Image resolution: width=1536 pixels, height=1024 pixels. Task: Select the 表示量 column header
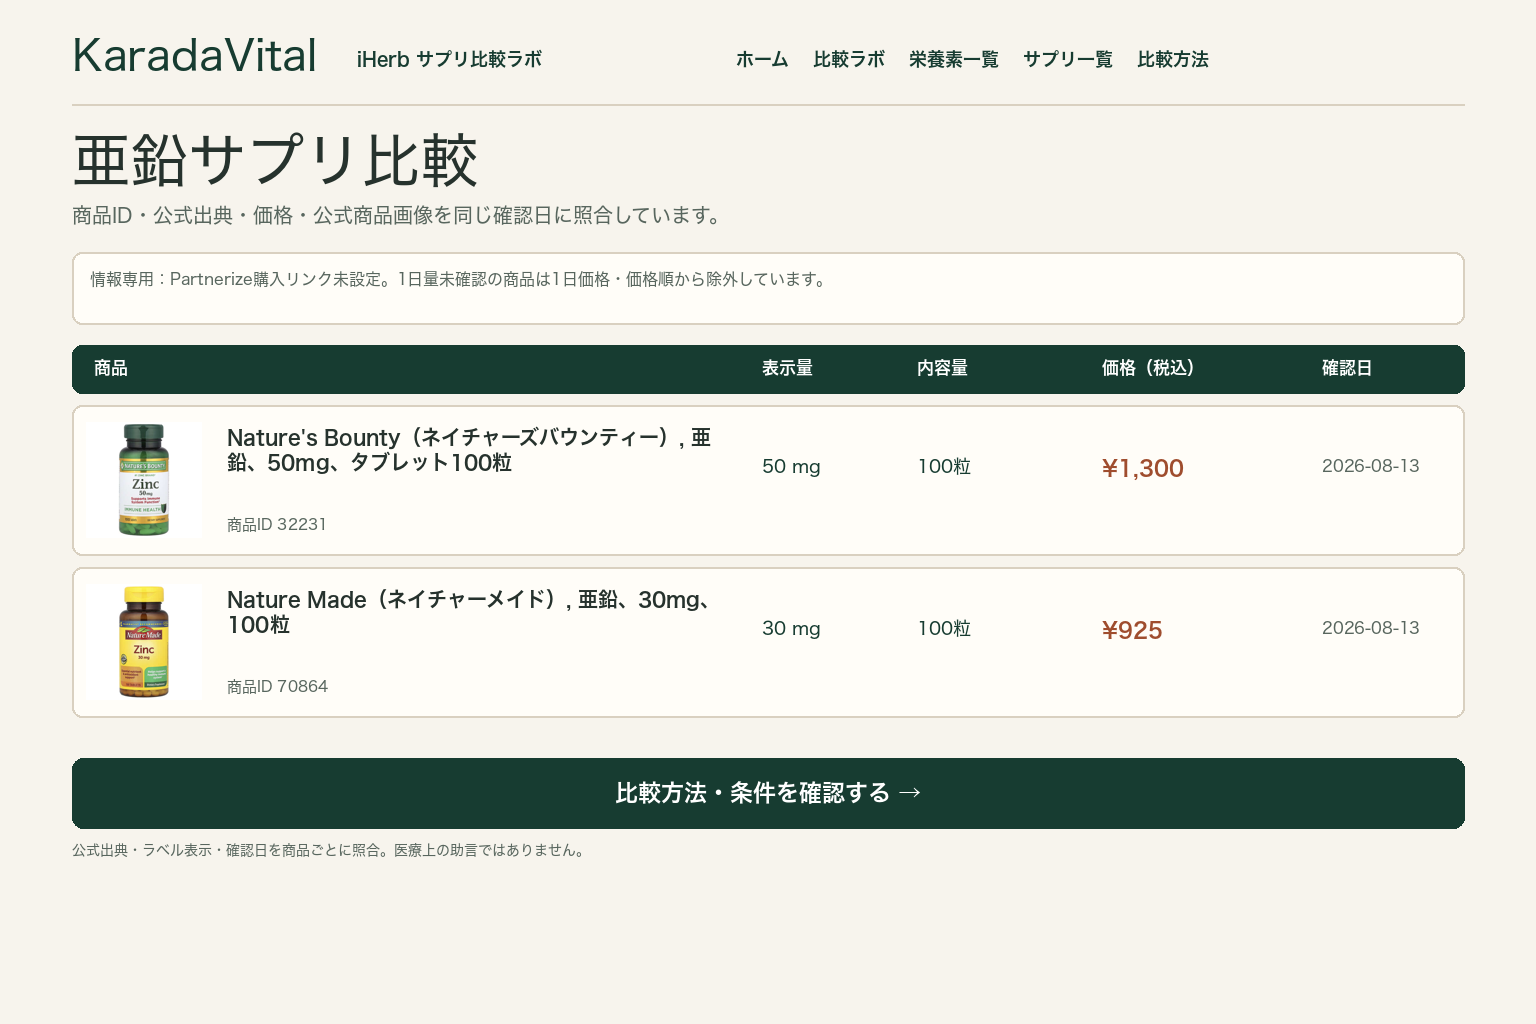[x=787, y=368]
